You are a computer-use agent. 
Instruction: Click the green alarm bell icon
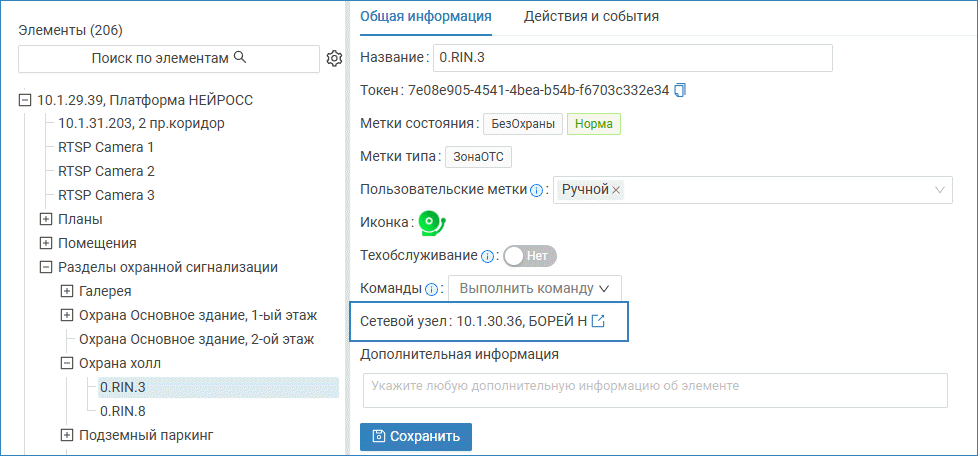(431, 222)
